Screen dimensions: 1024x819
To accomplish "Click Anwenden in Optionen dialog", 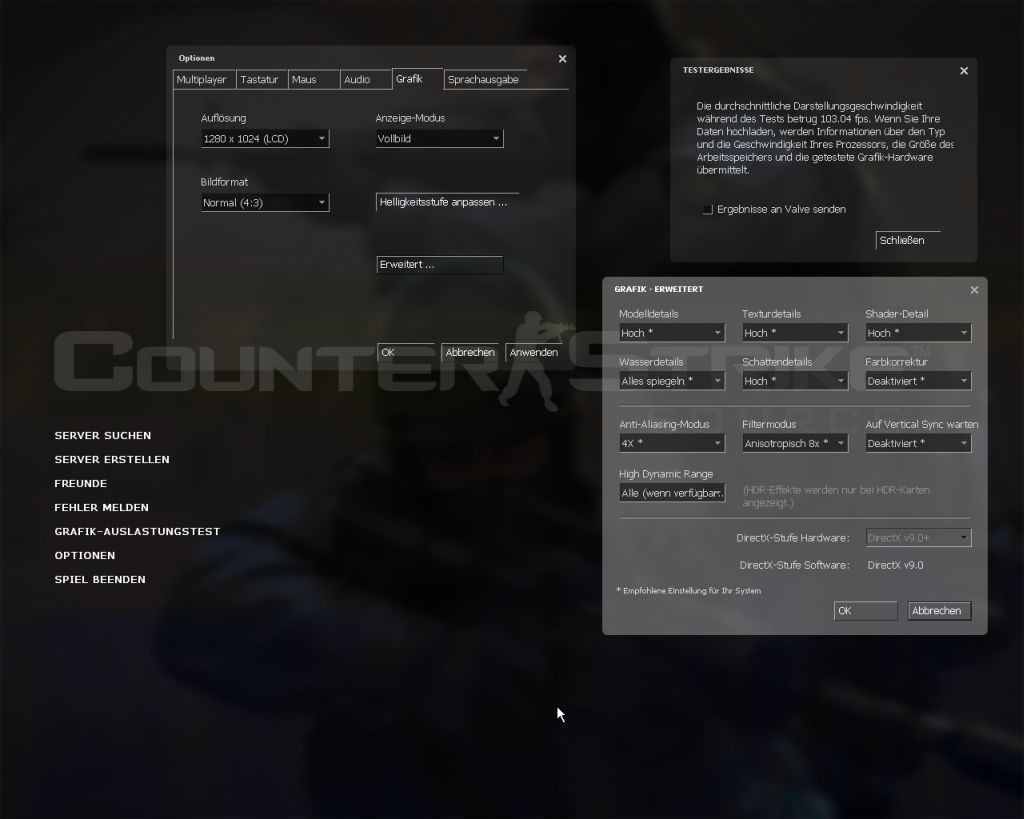I will pos(534,353).
